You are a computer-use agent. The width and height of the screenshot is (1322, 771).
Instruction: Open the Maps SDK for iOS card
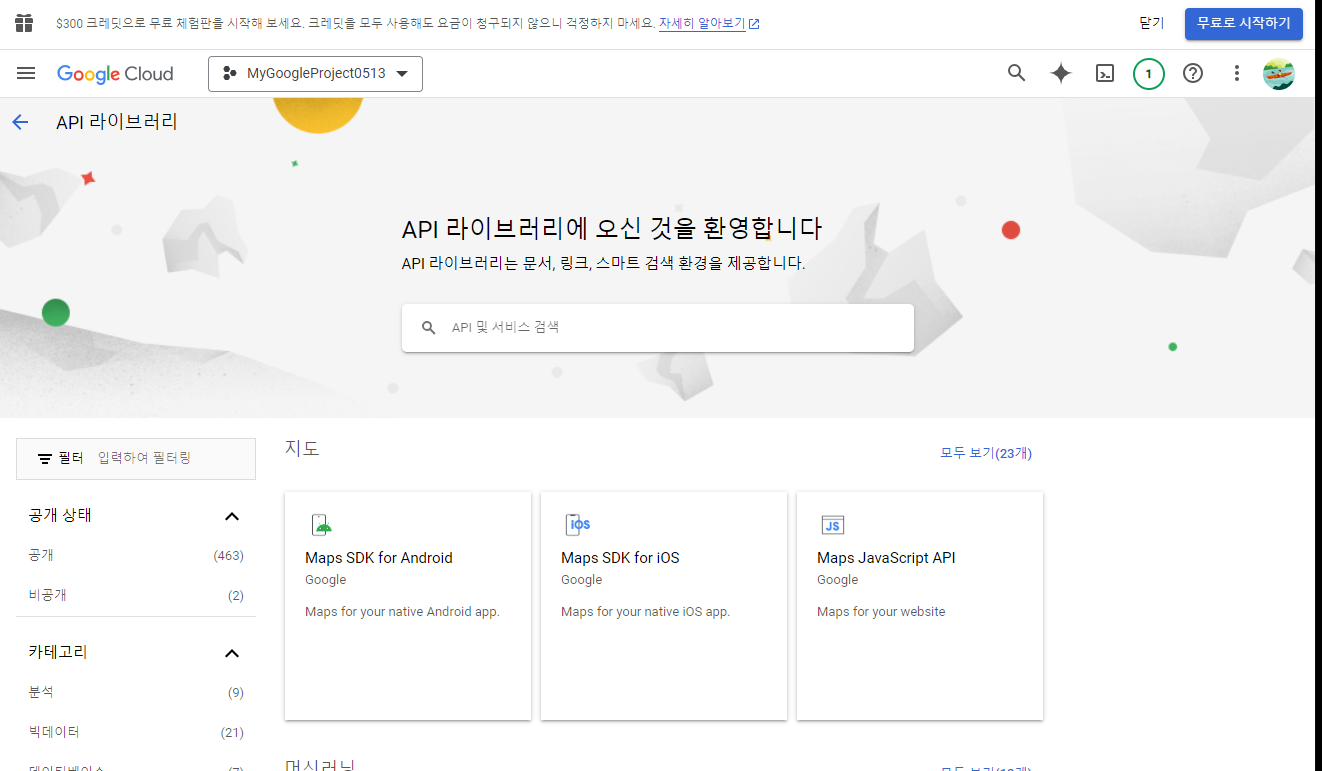tap(664, 605)
